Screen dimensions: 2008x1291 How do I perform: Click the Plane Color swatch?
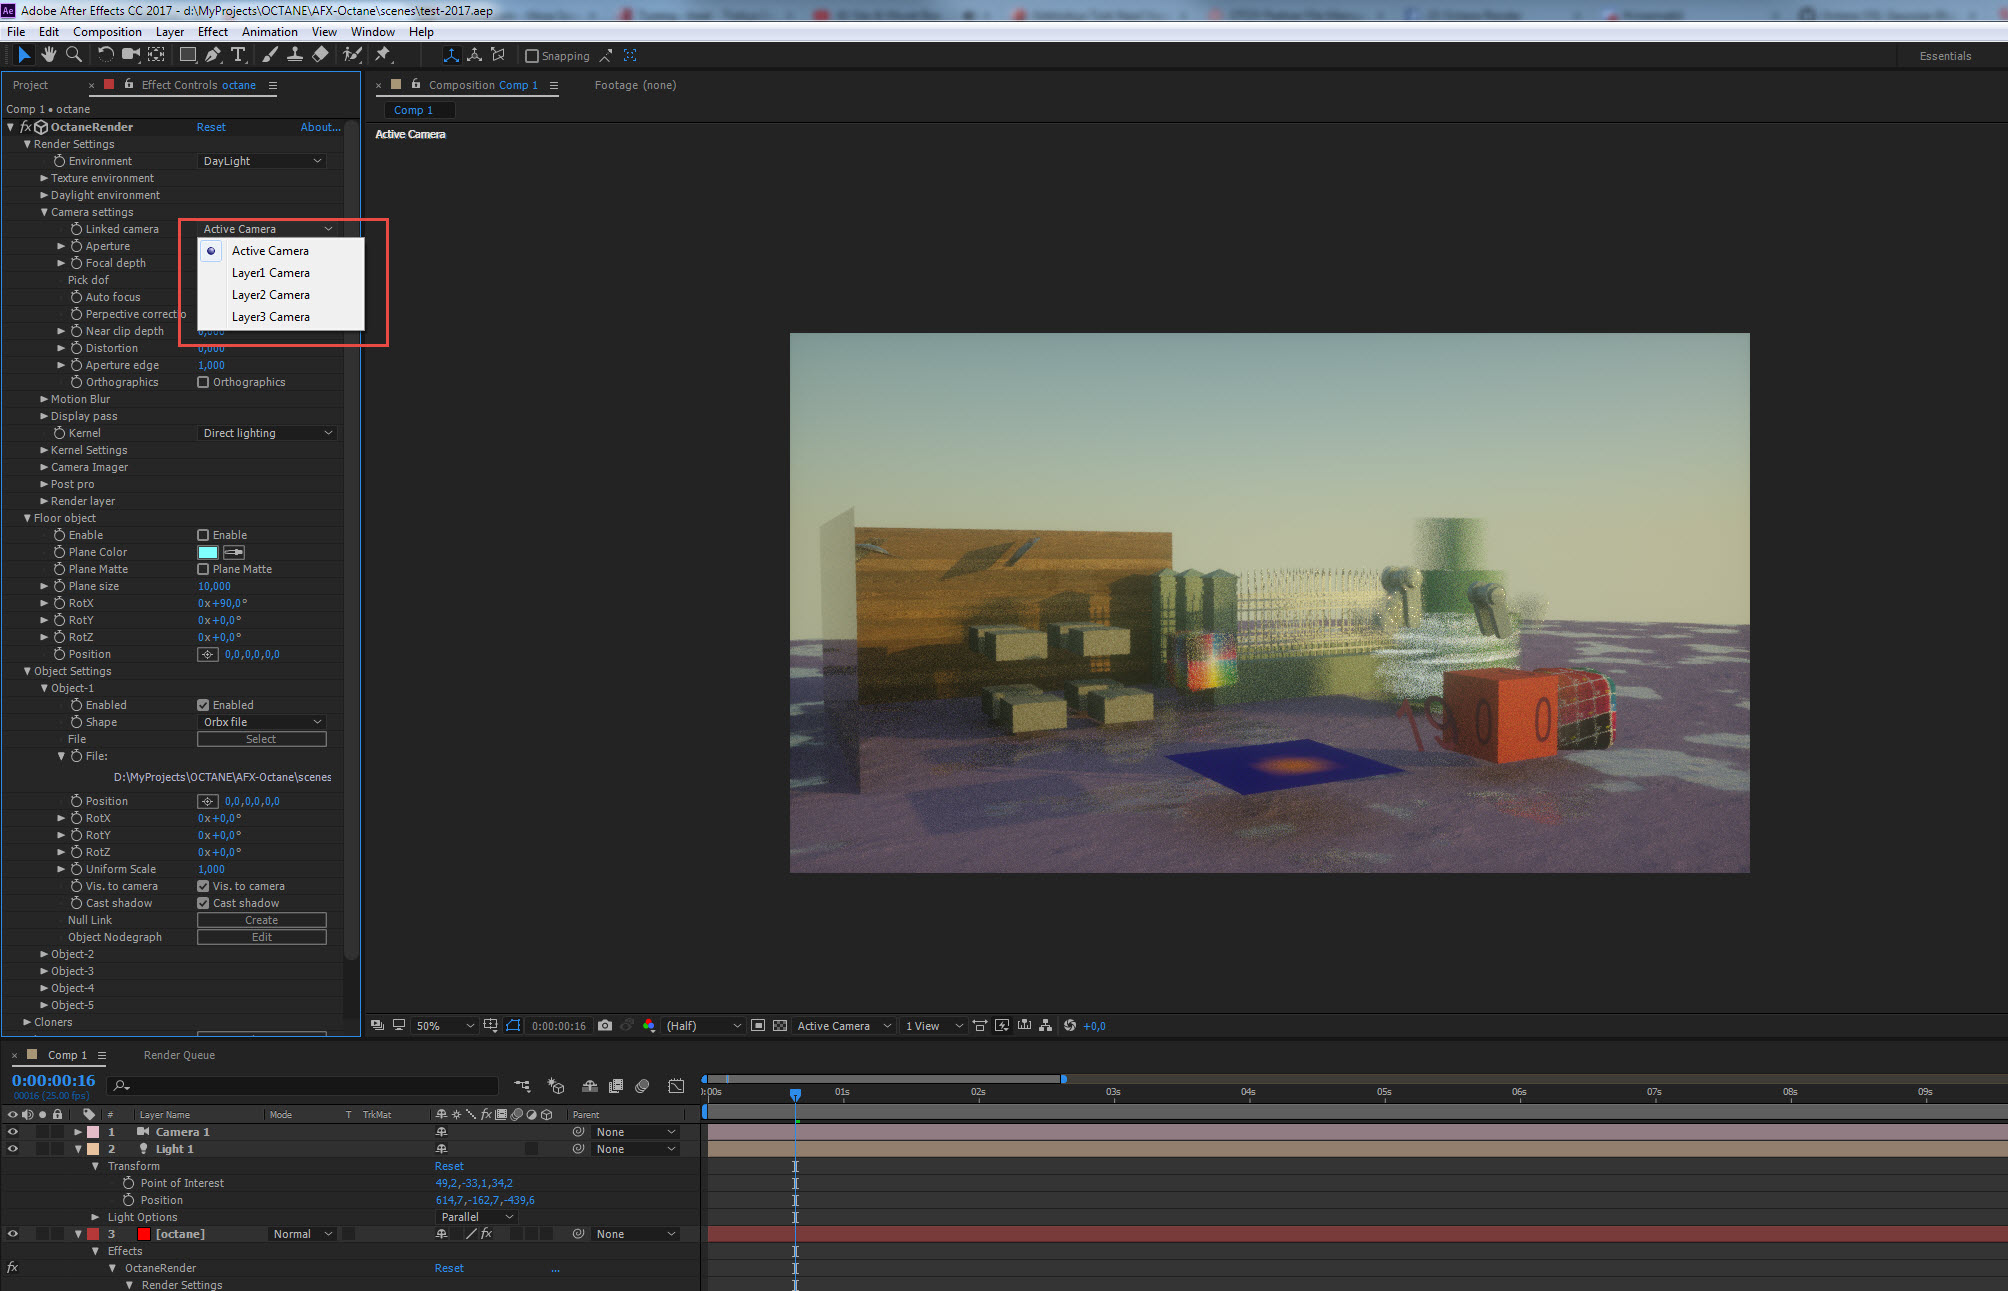coord(208,552)
